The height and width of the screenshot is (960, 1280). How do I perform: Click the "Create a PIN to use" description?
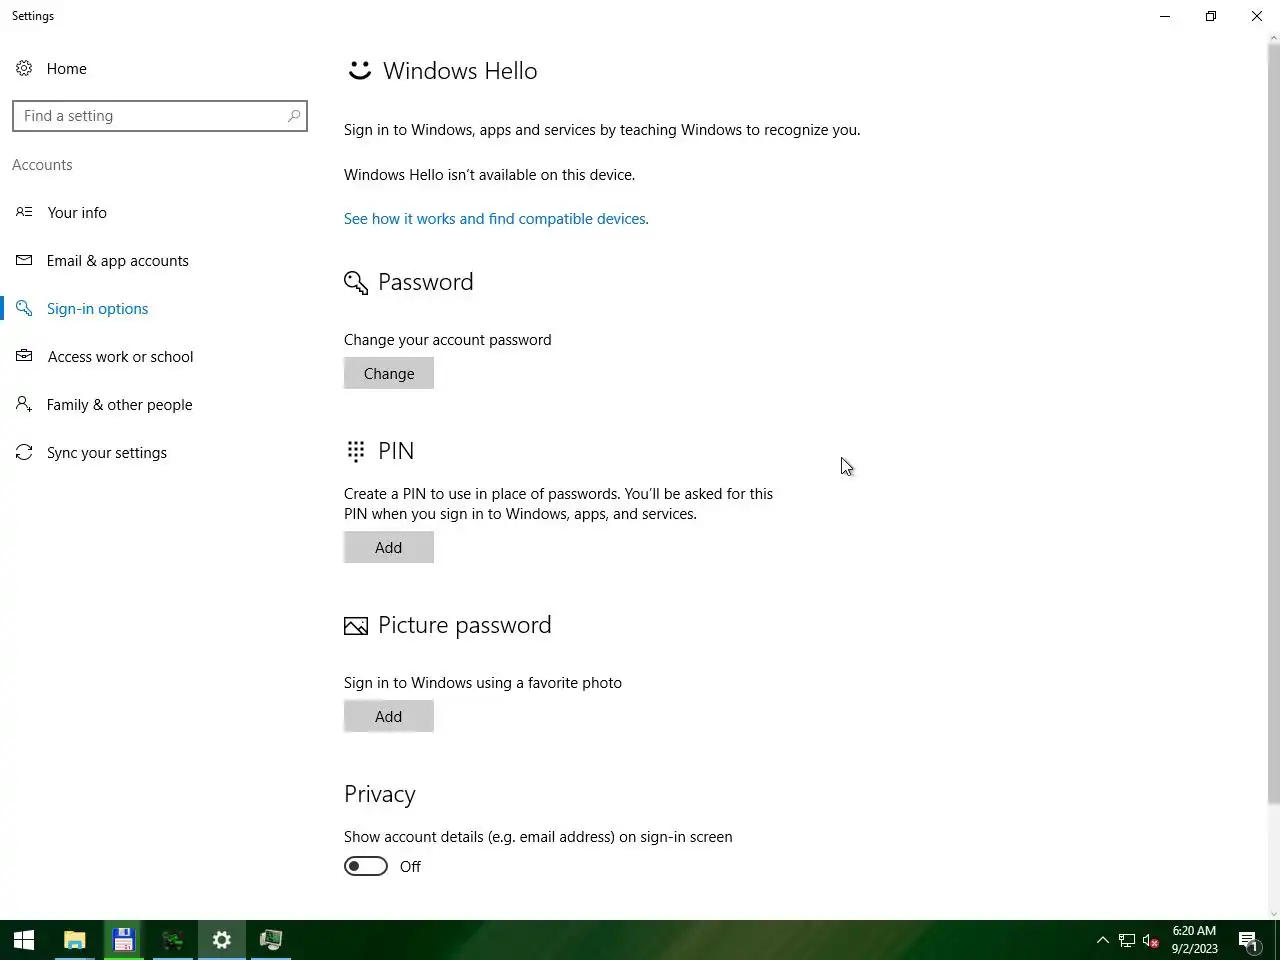(x=558, y=503)
